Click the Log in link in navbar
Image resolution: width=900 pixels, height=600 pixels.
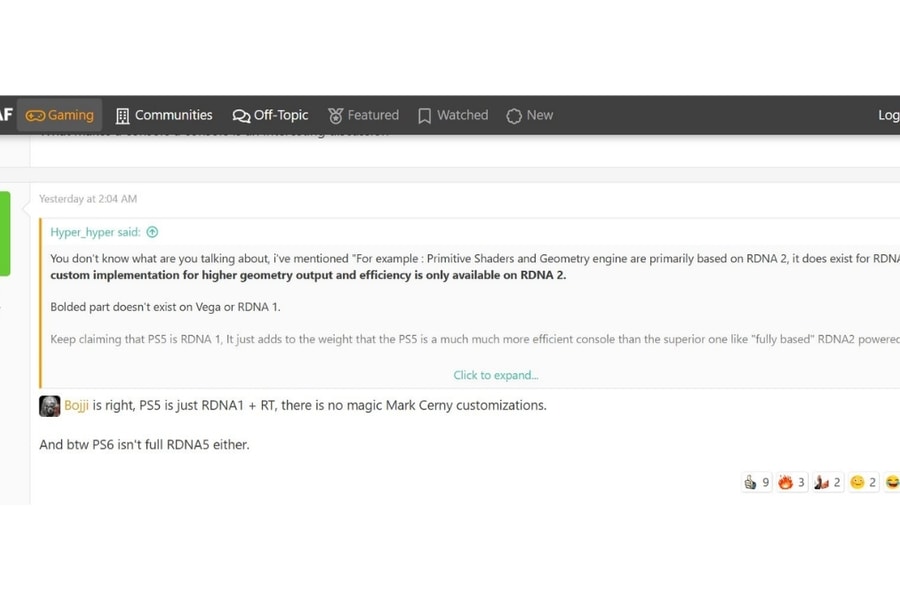pos(888,115)
